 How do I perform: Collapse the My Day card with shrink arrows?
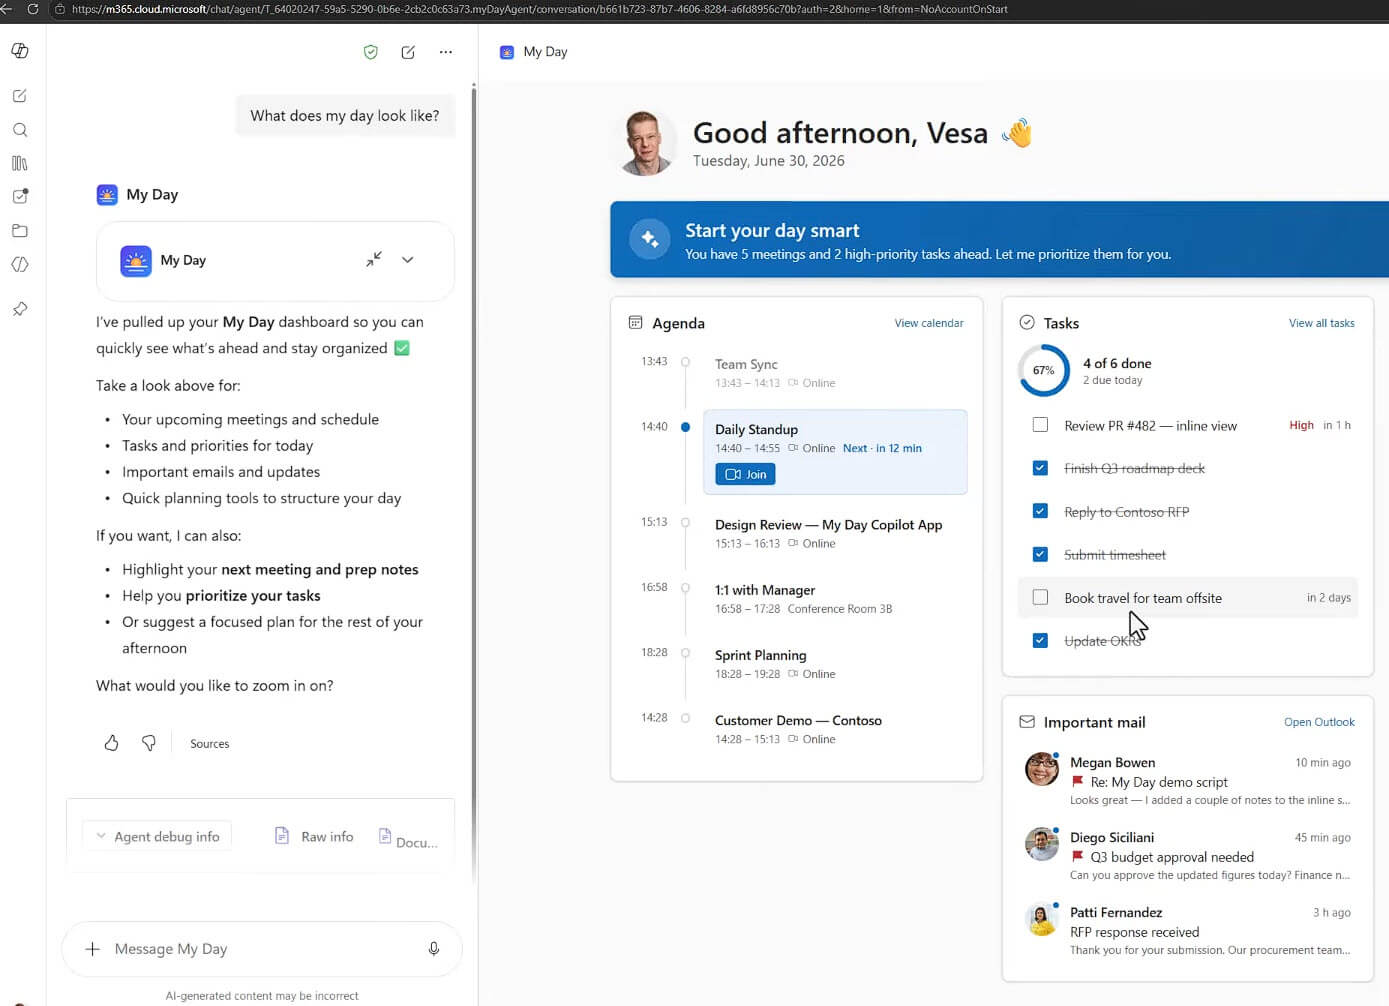point(374,259)
